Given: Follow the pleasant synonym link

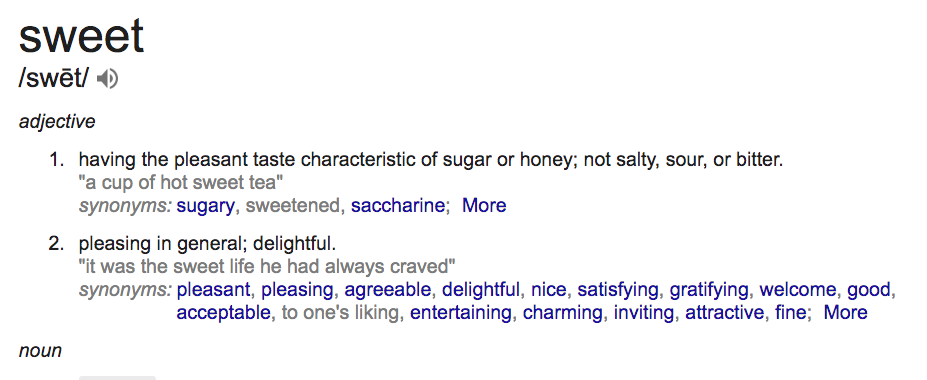Looking at the screenshot, I should pos(213,290).
